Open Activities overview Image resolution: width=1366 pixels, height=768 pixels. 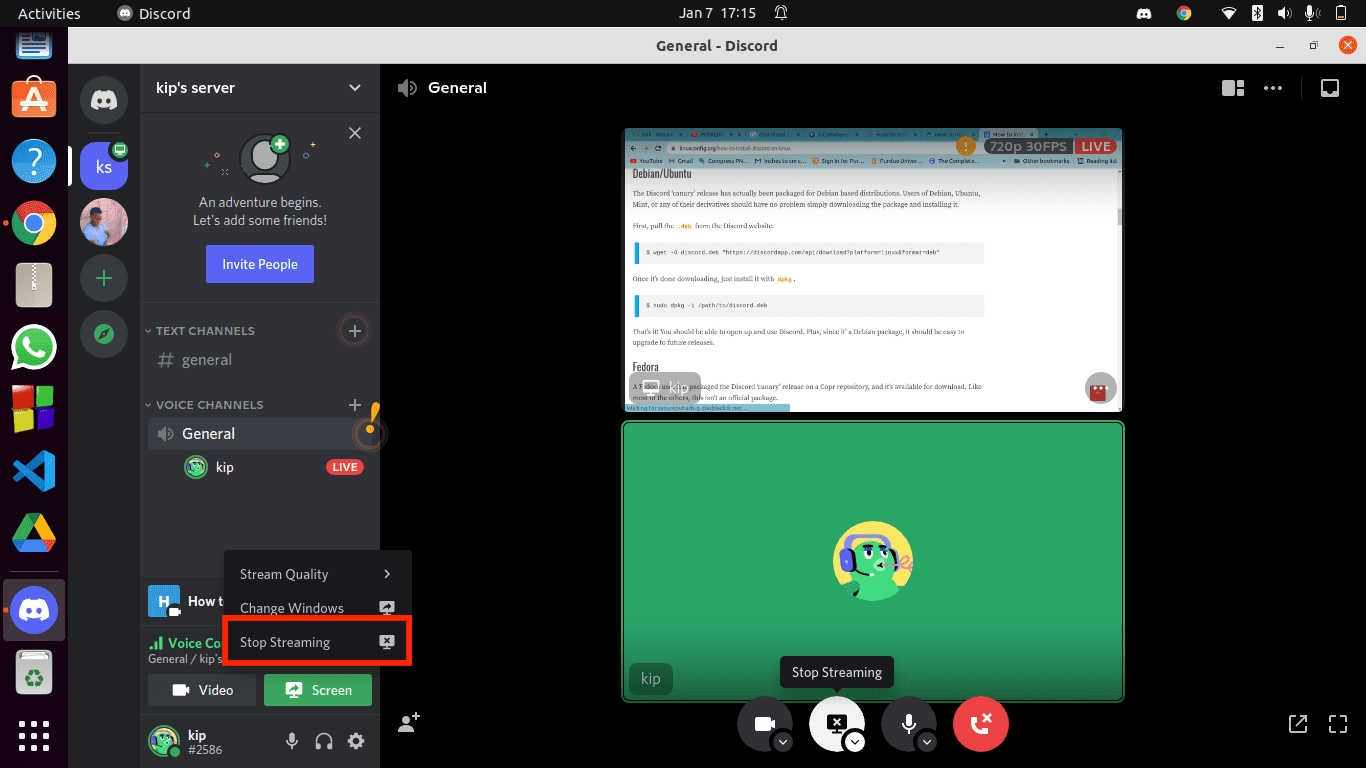click(x=49, y=13)
